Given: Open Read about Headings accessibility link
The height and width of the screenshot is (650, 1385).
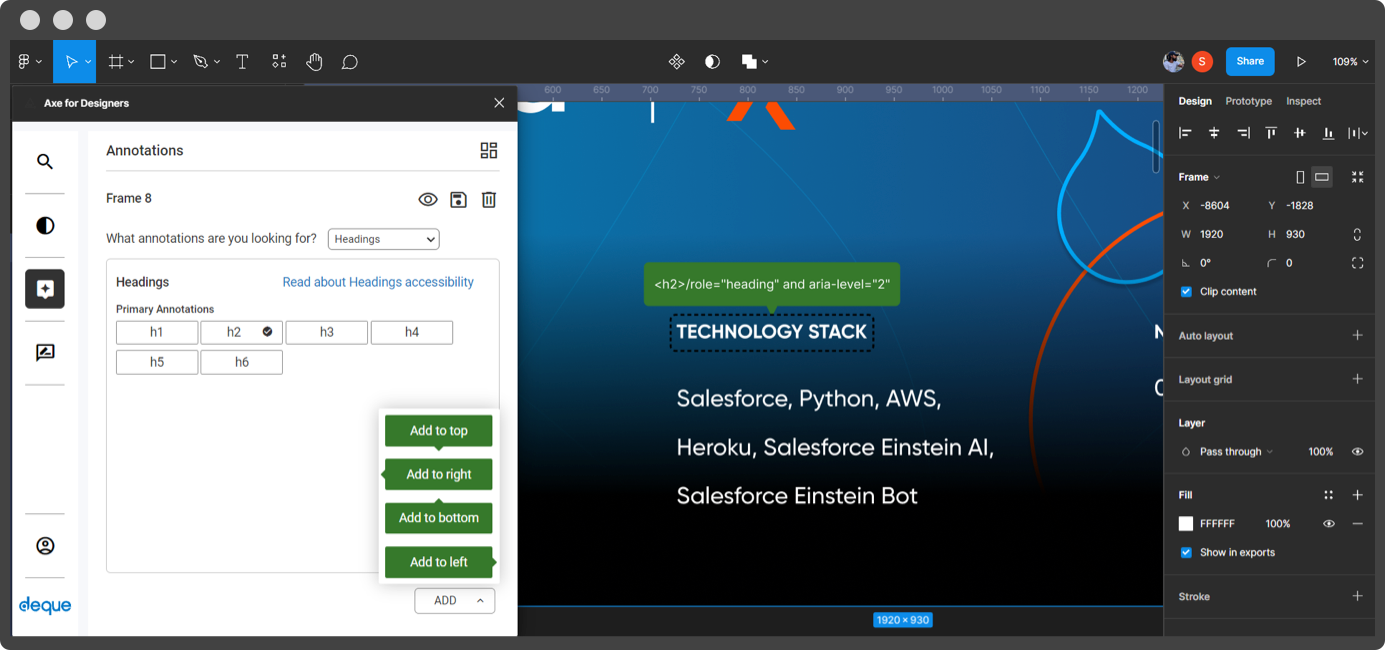Looking at the screenshot, I should tap(378, 283).
